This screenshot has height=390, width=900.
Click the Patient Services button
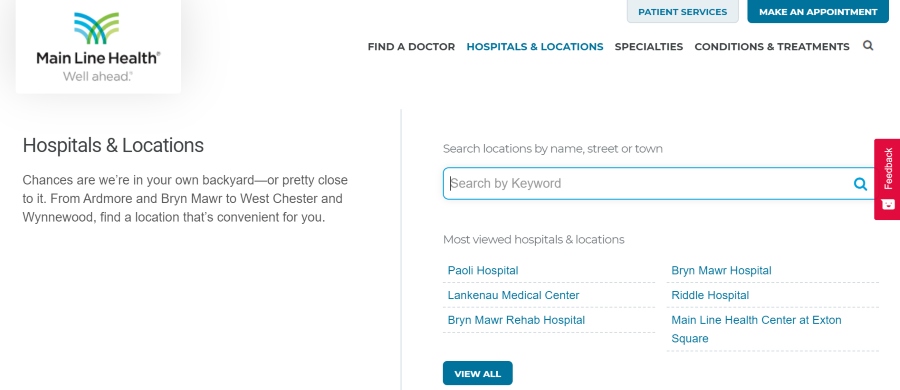pyautogui.click(x=682, y=11)
